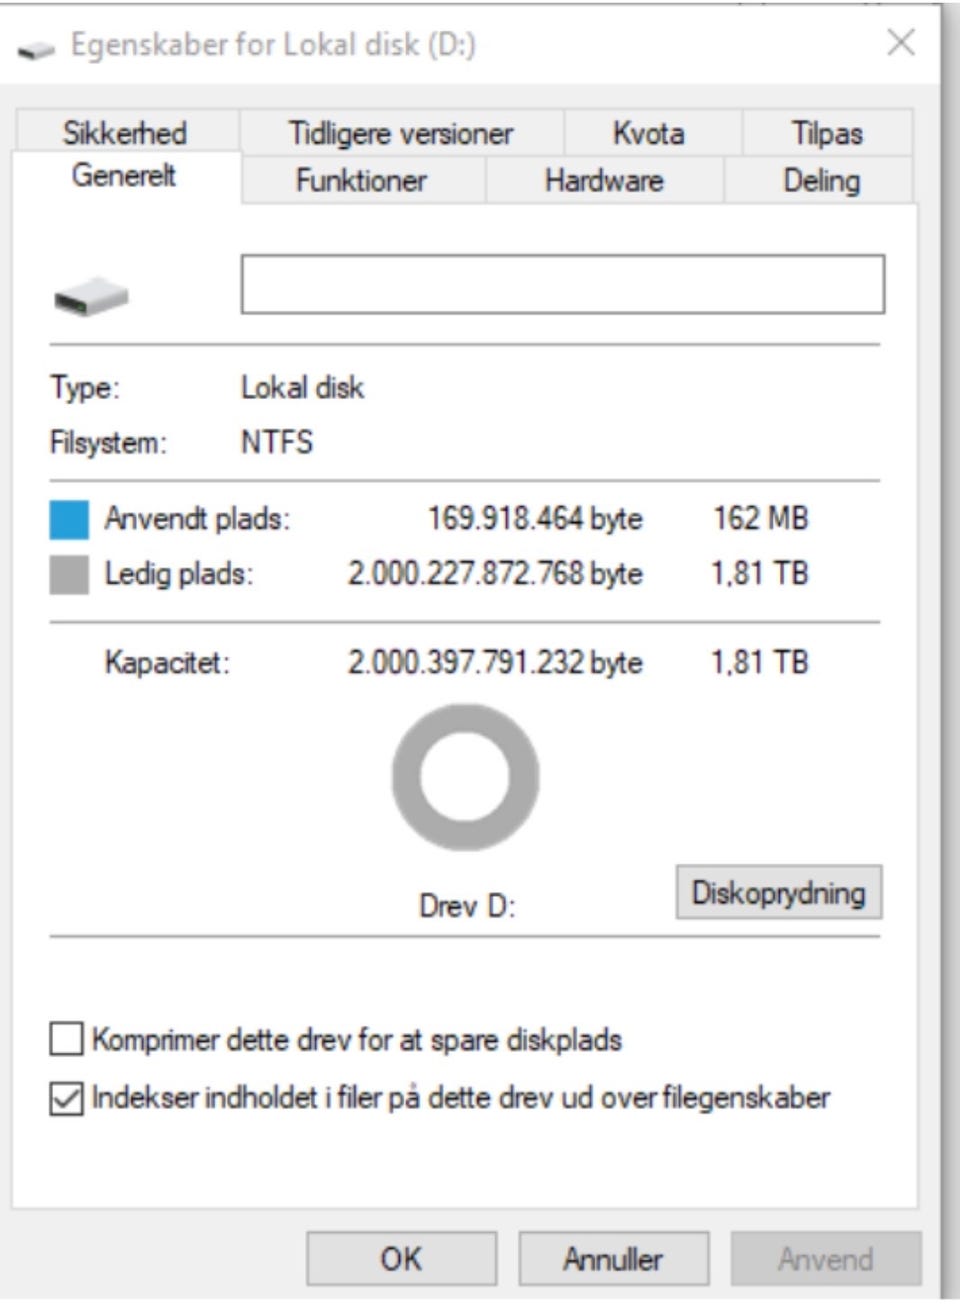
Task: Click the large disk drive icon
Action: [x=91, y=296]
